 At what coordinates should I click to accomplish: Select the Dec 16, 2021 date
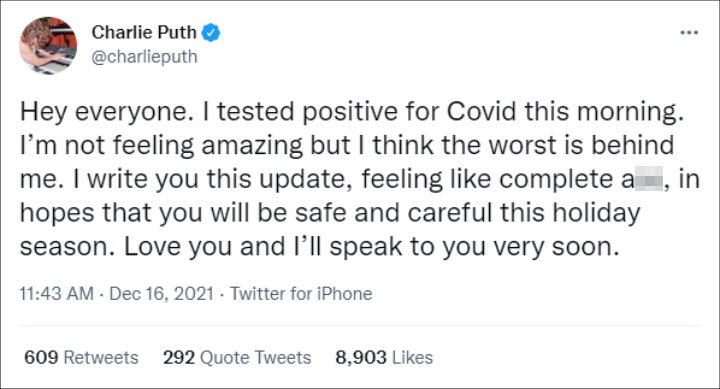coord(162,293)
